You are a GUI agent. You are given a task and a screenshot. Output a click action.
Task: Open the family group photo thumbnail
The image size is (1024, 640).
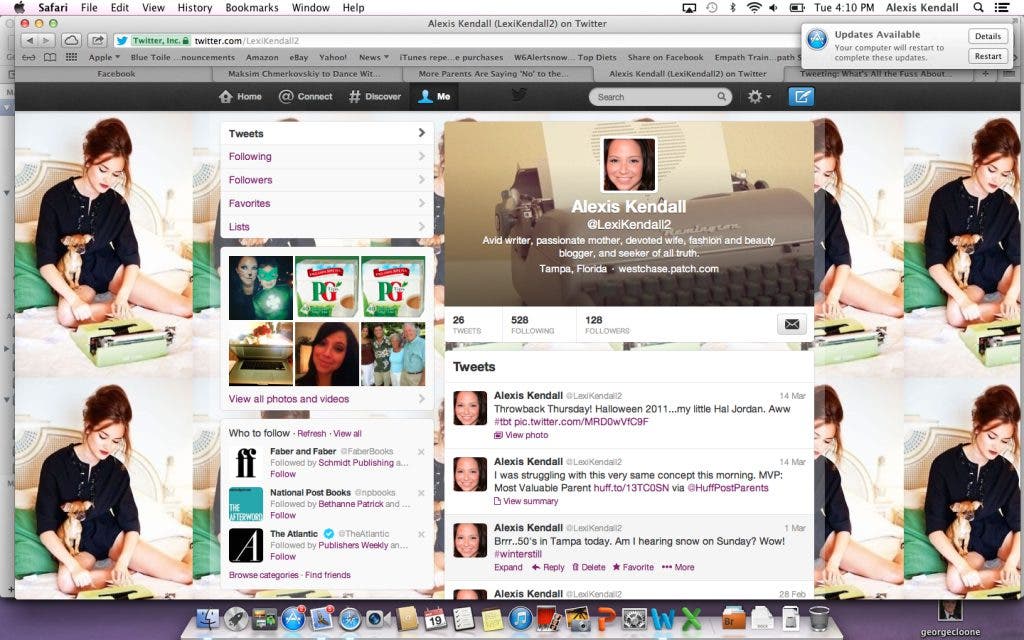[x=393, y=354]
